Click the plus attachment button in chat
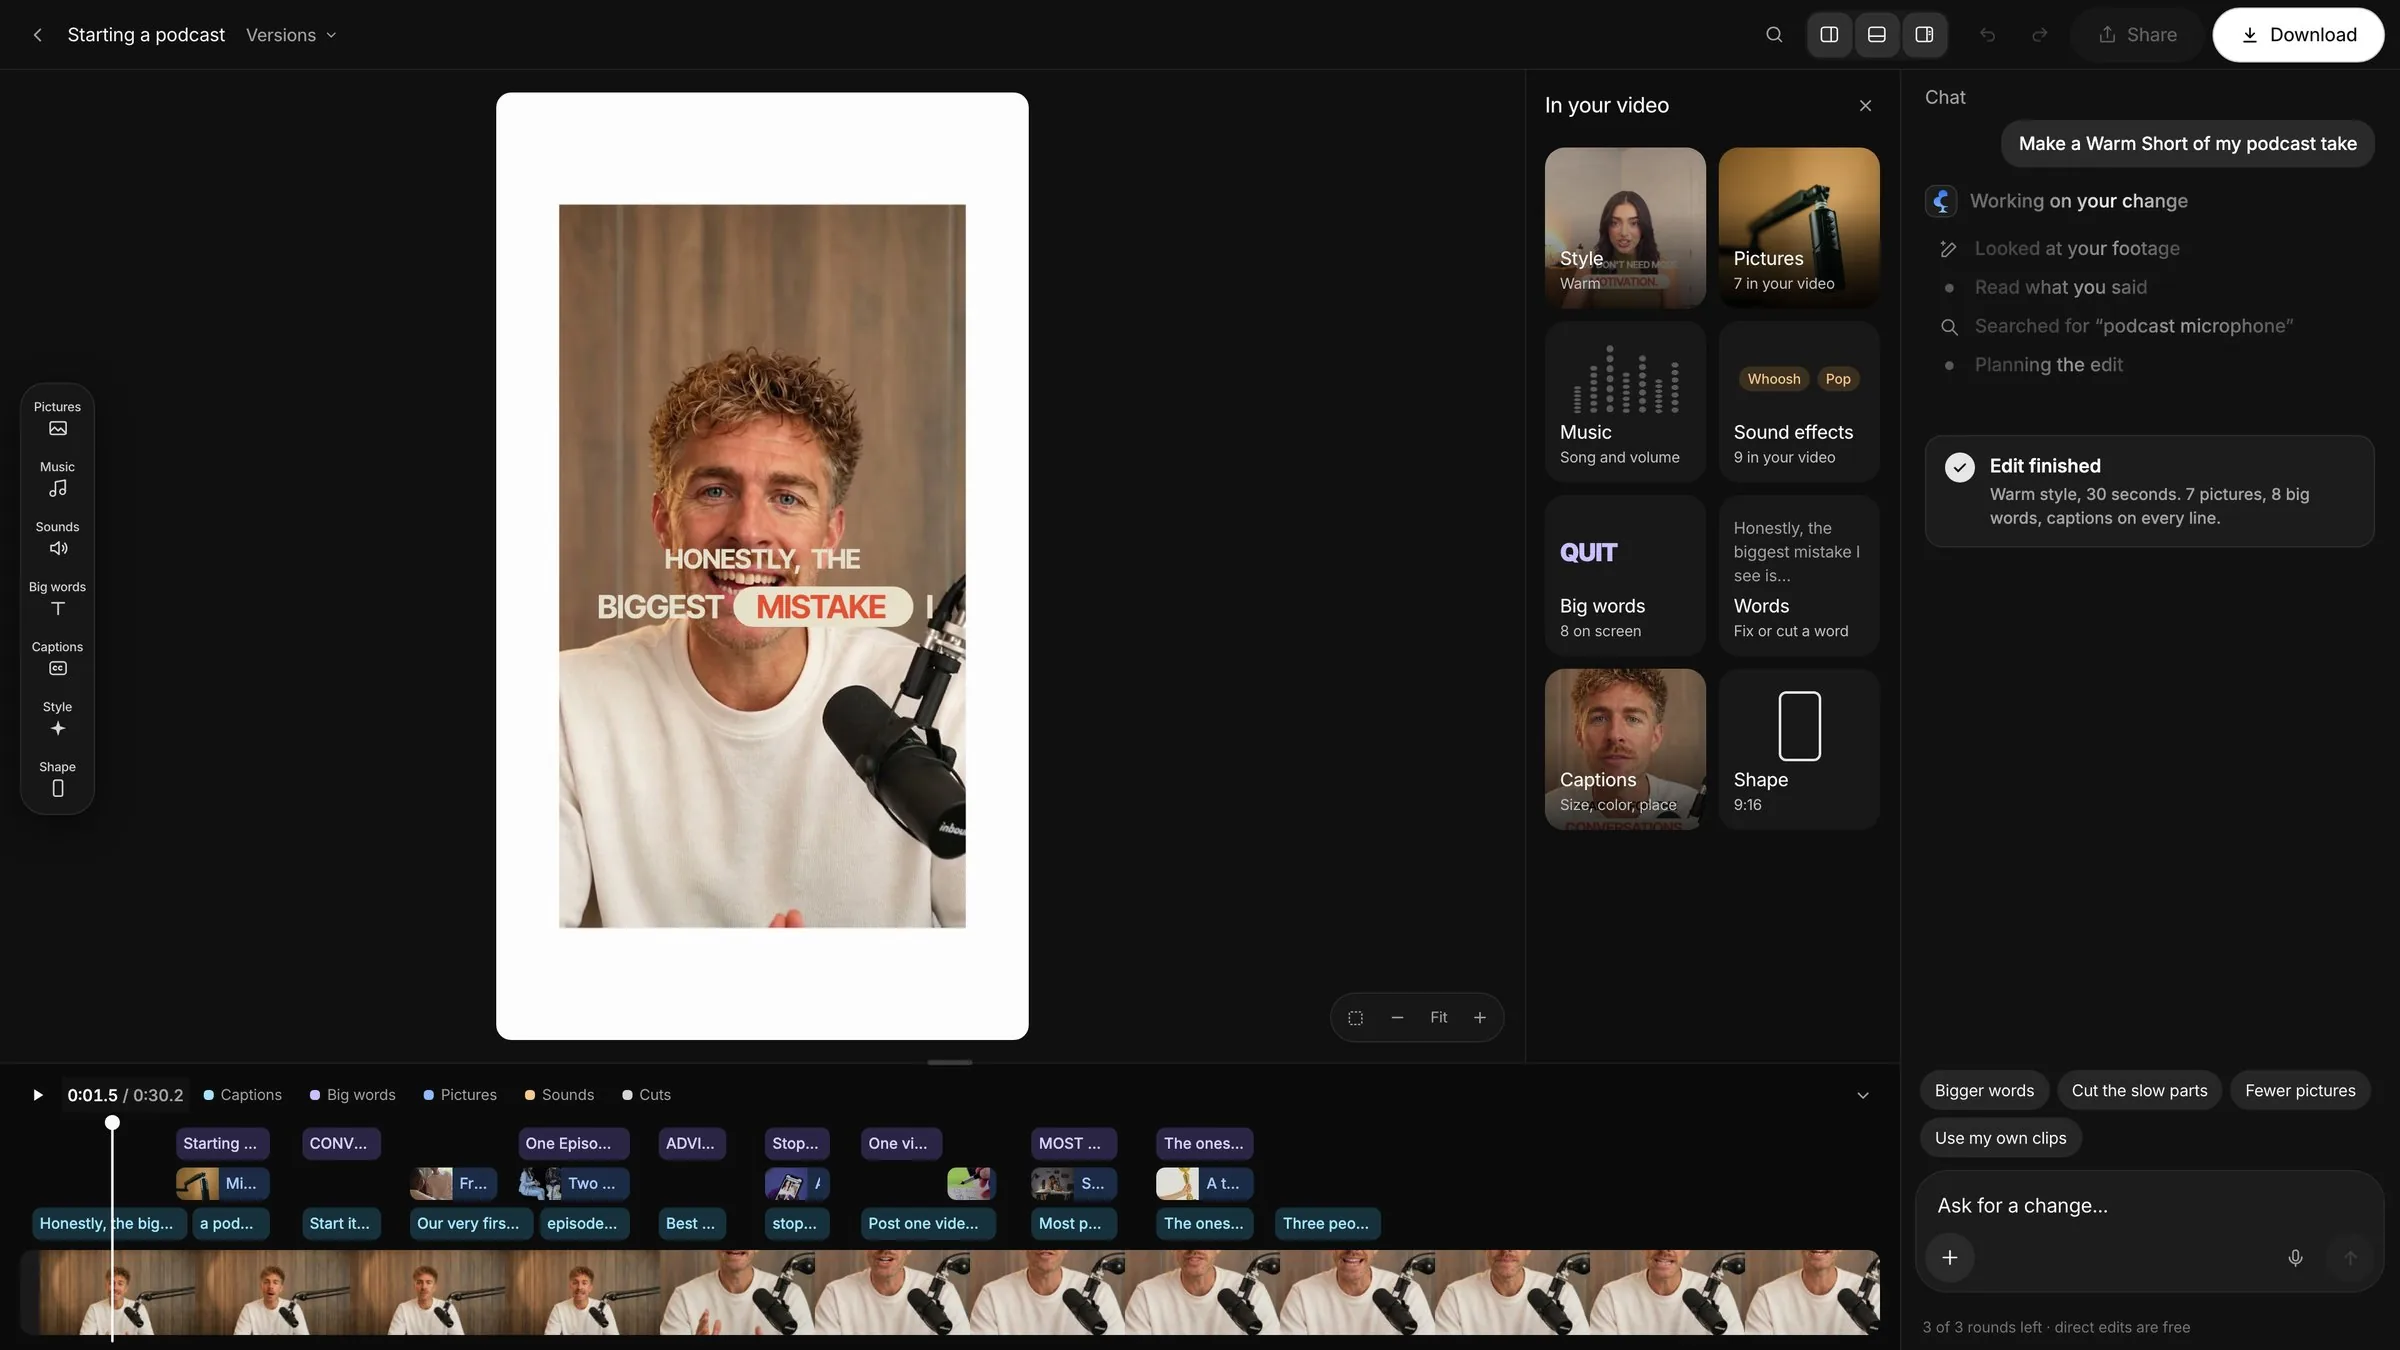2400x1350 pixels. [x=1950, y=1258]
